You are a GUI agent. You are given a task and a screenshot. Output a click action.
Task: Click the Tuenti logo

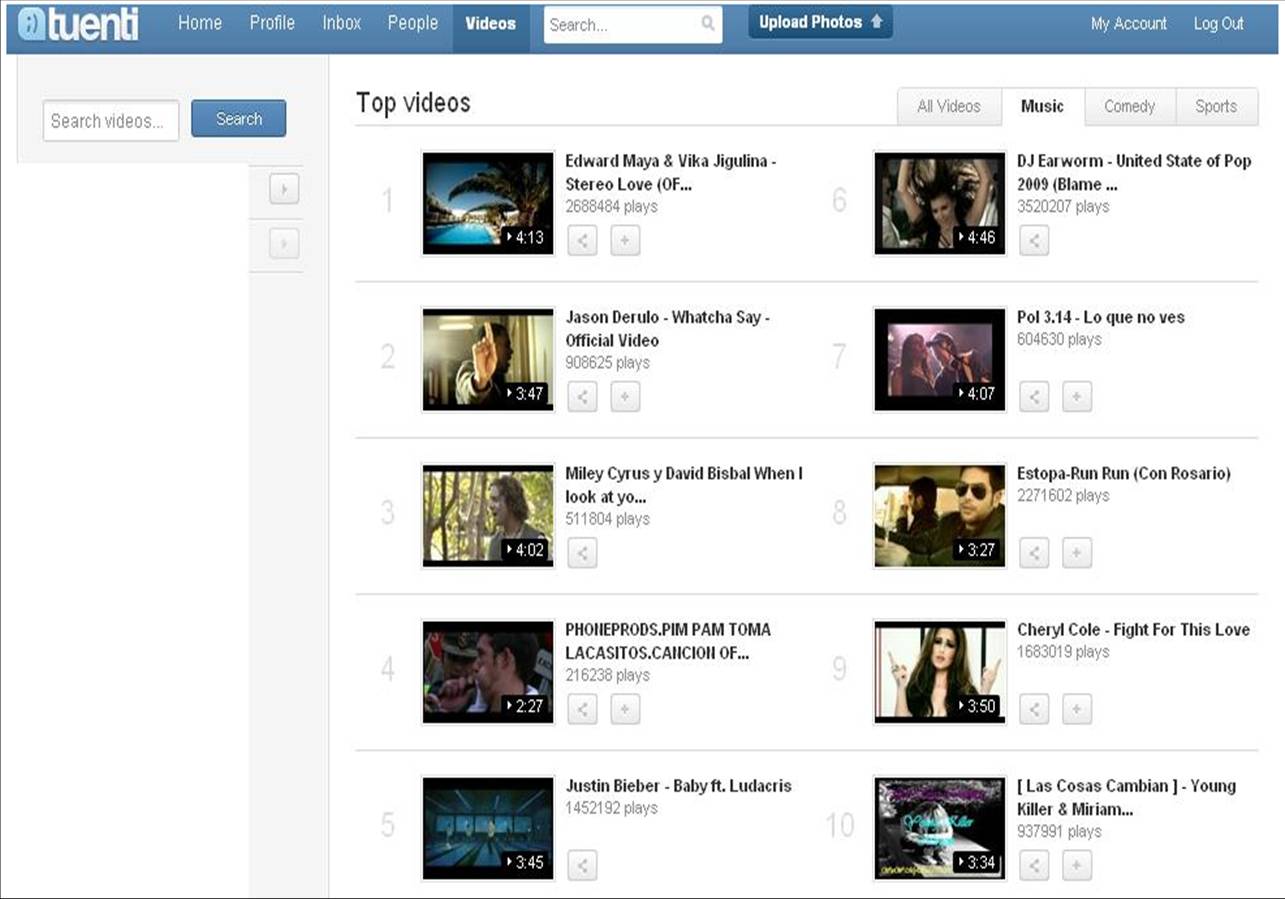(x=79, y=24)
